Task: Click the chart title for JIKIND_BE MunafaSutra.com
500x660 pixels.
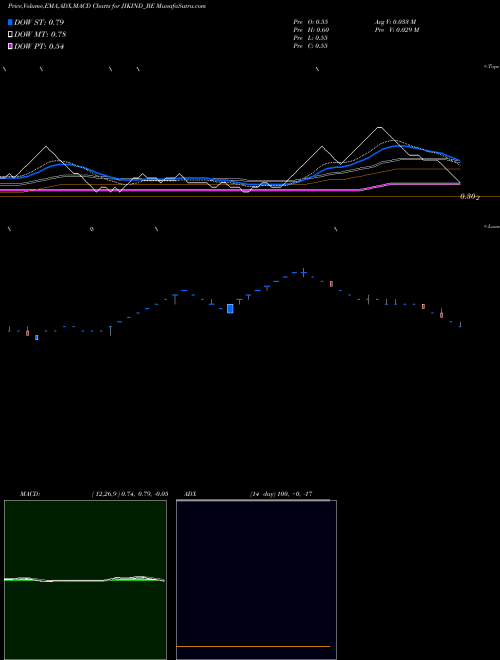Action: 106,6
